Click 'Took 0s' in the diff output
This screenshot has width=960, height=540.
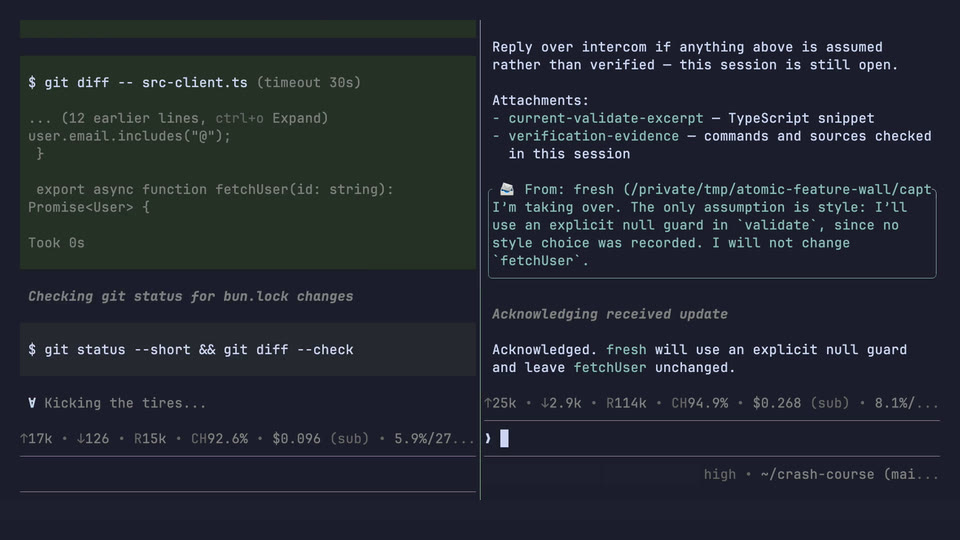56,243
